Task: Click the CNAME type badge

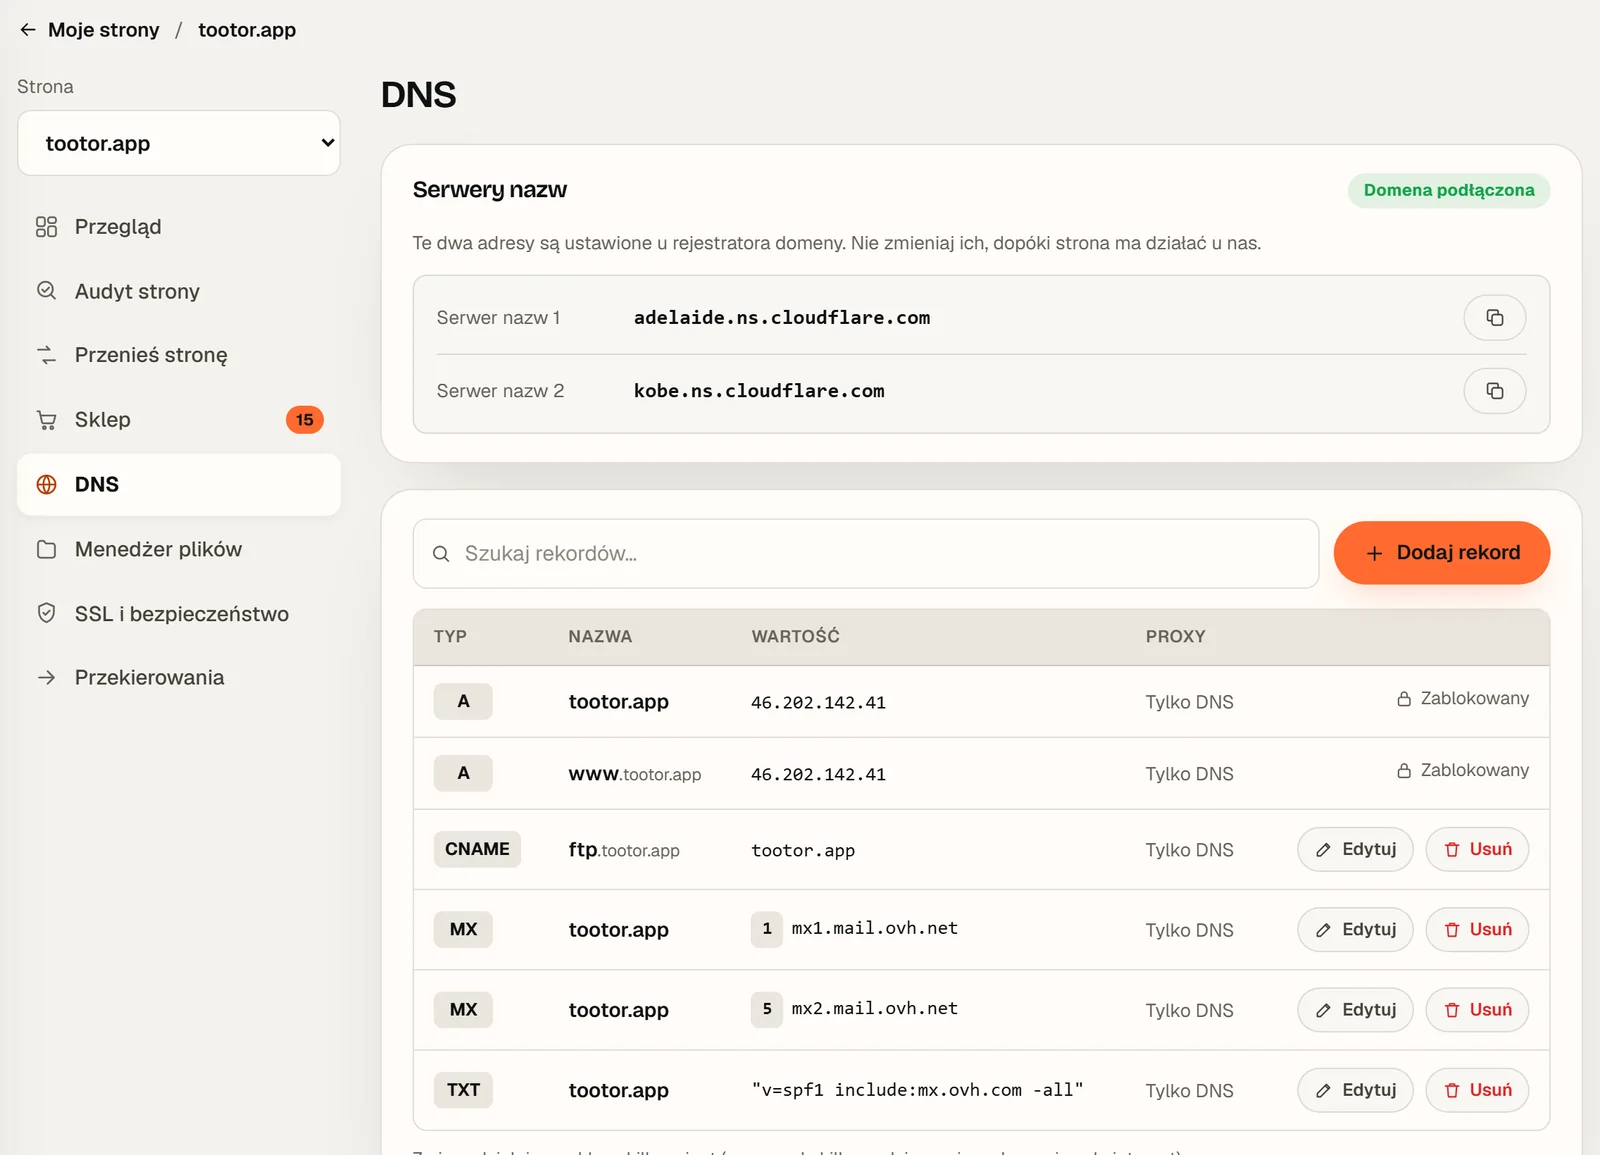Action: pos(477,849)
